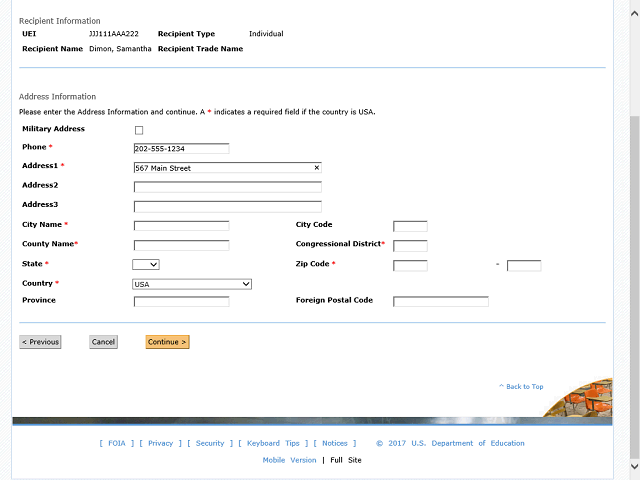Image resolution: width=640 pixels, height=480 pixels.
Task: Focus the City Code field
Action: point(410,226)
